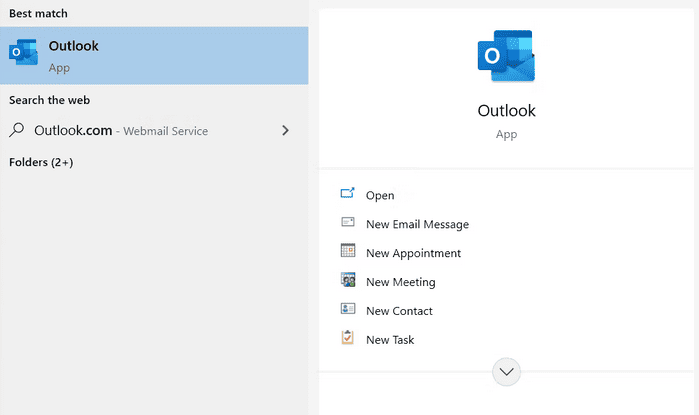The image size is (699, 415).
Task: Expand more actions with the down chevron
Action: [506, 372]
